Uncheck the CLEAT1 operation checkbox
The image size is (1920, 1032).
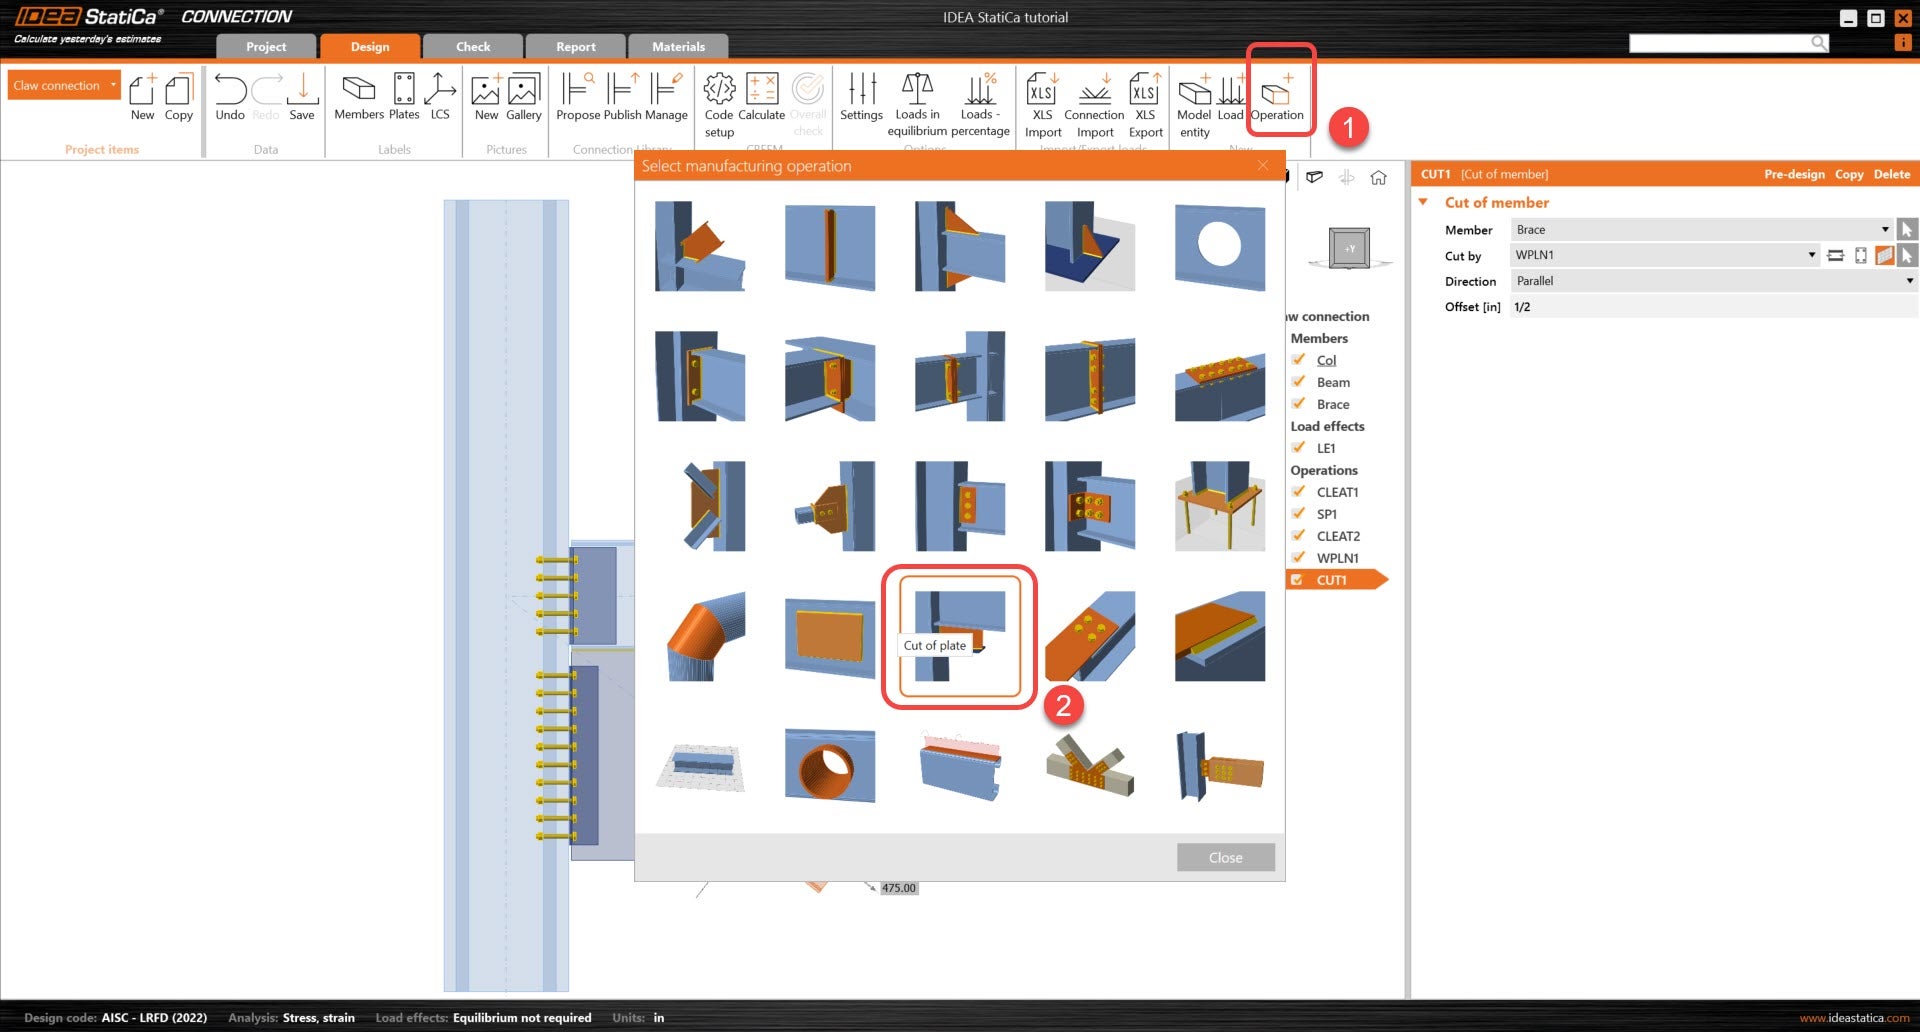tap(1298, 492)
